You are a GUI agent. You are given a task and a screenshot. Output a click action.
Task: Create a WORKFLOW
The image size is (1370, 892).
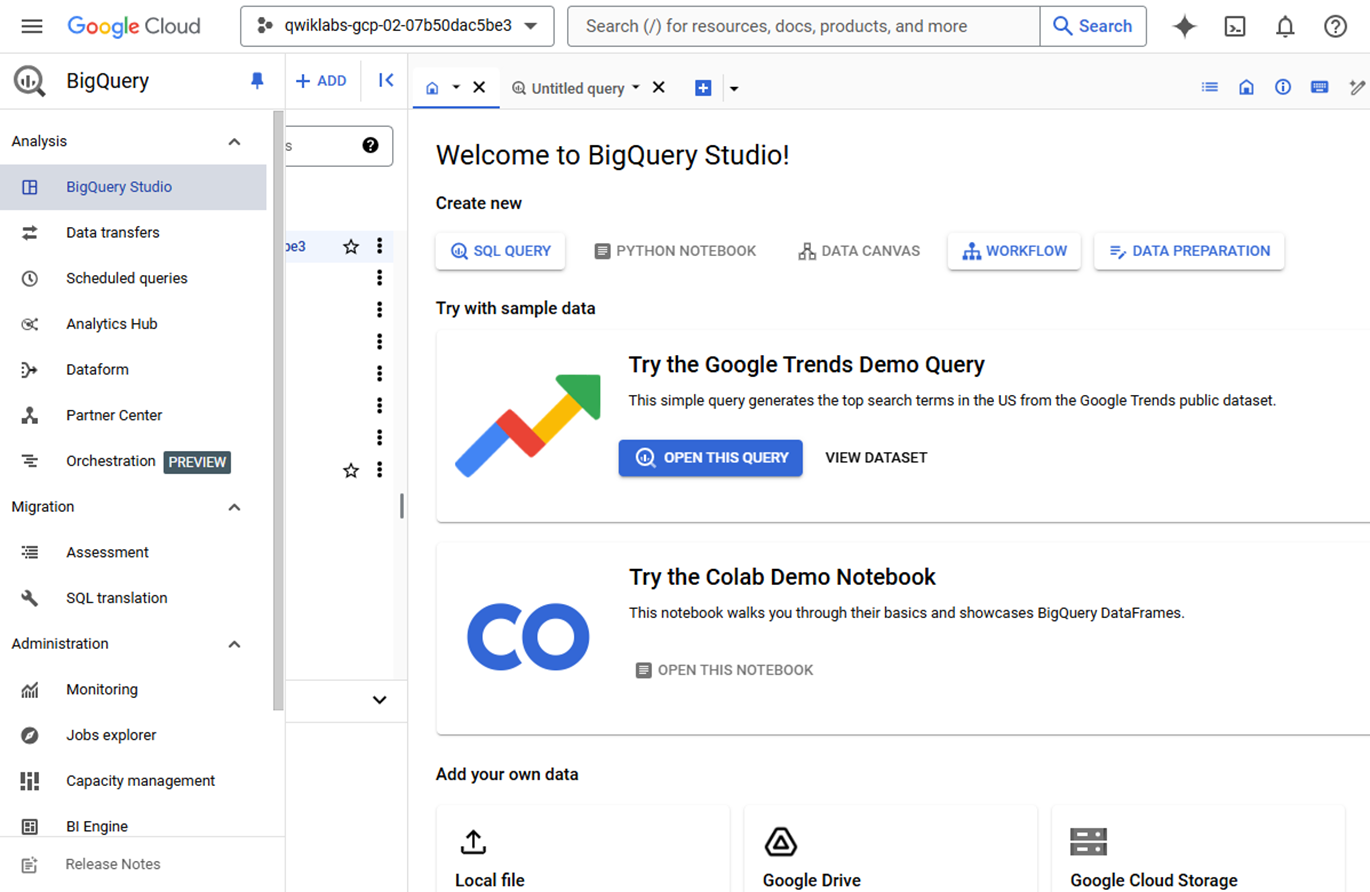pos(1014,251)
